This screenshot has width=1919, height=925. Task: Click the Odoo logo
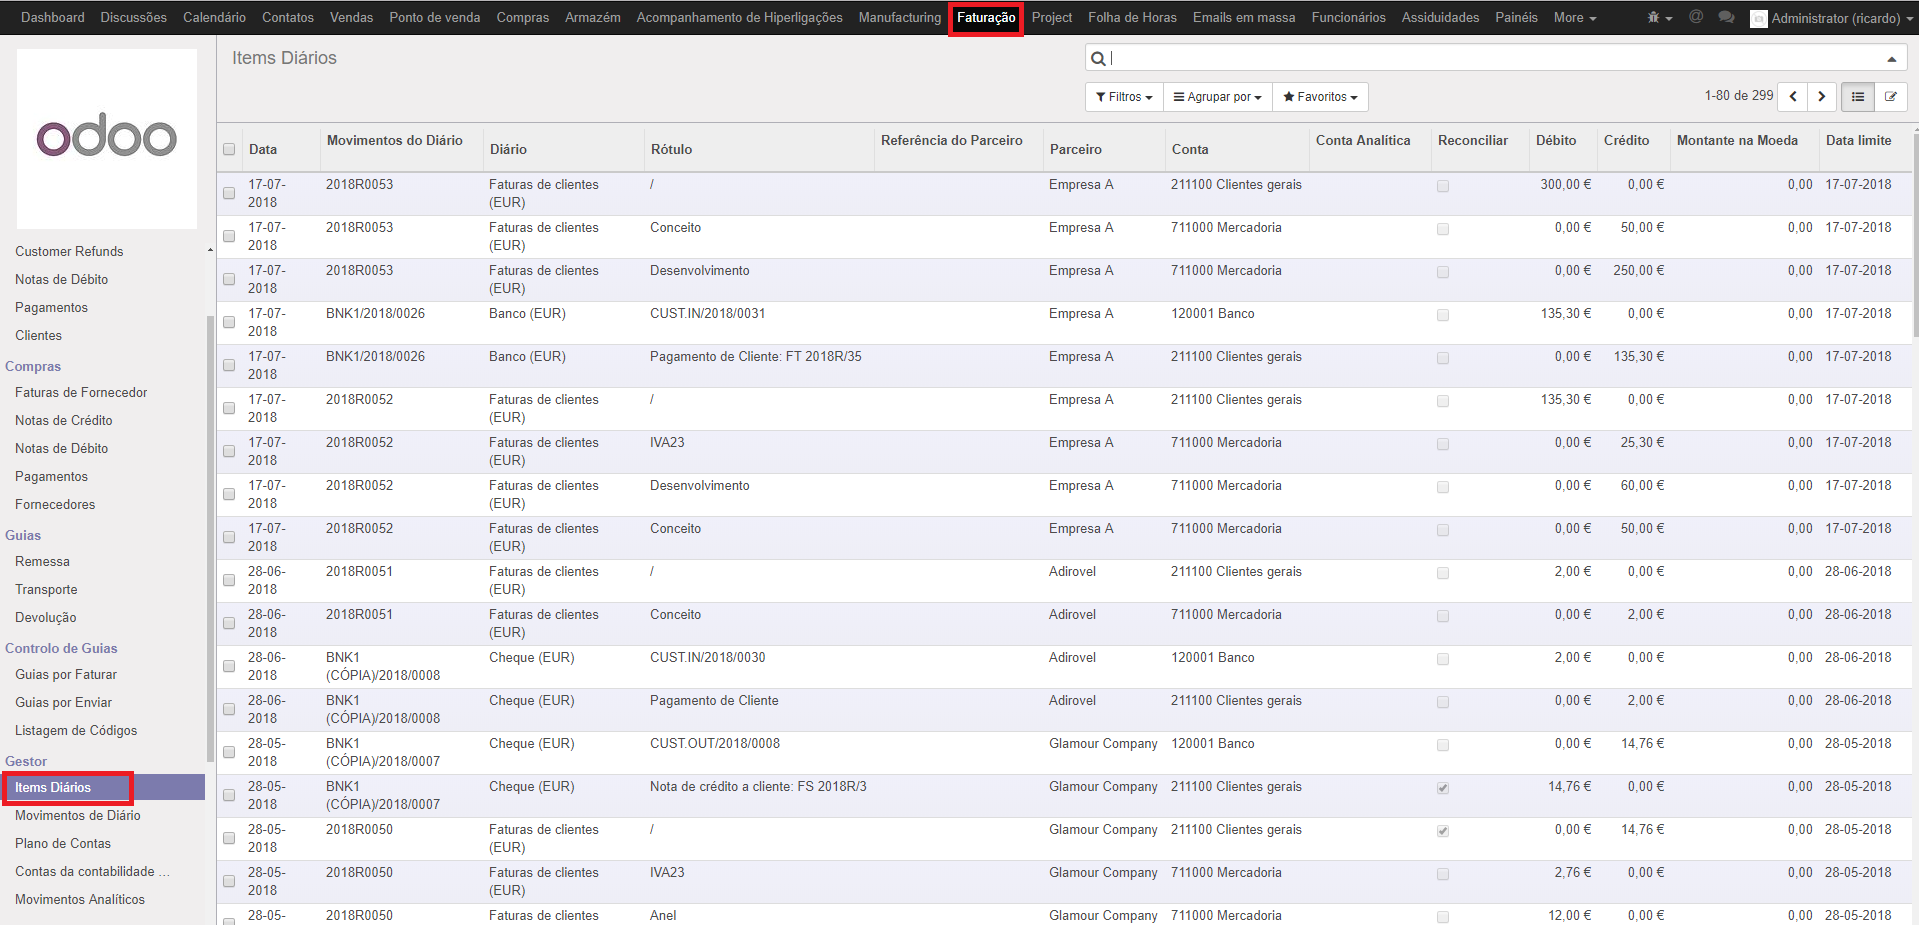107,138
